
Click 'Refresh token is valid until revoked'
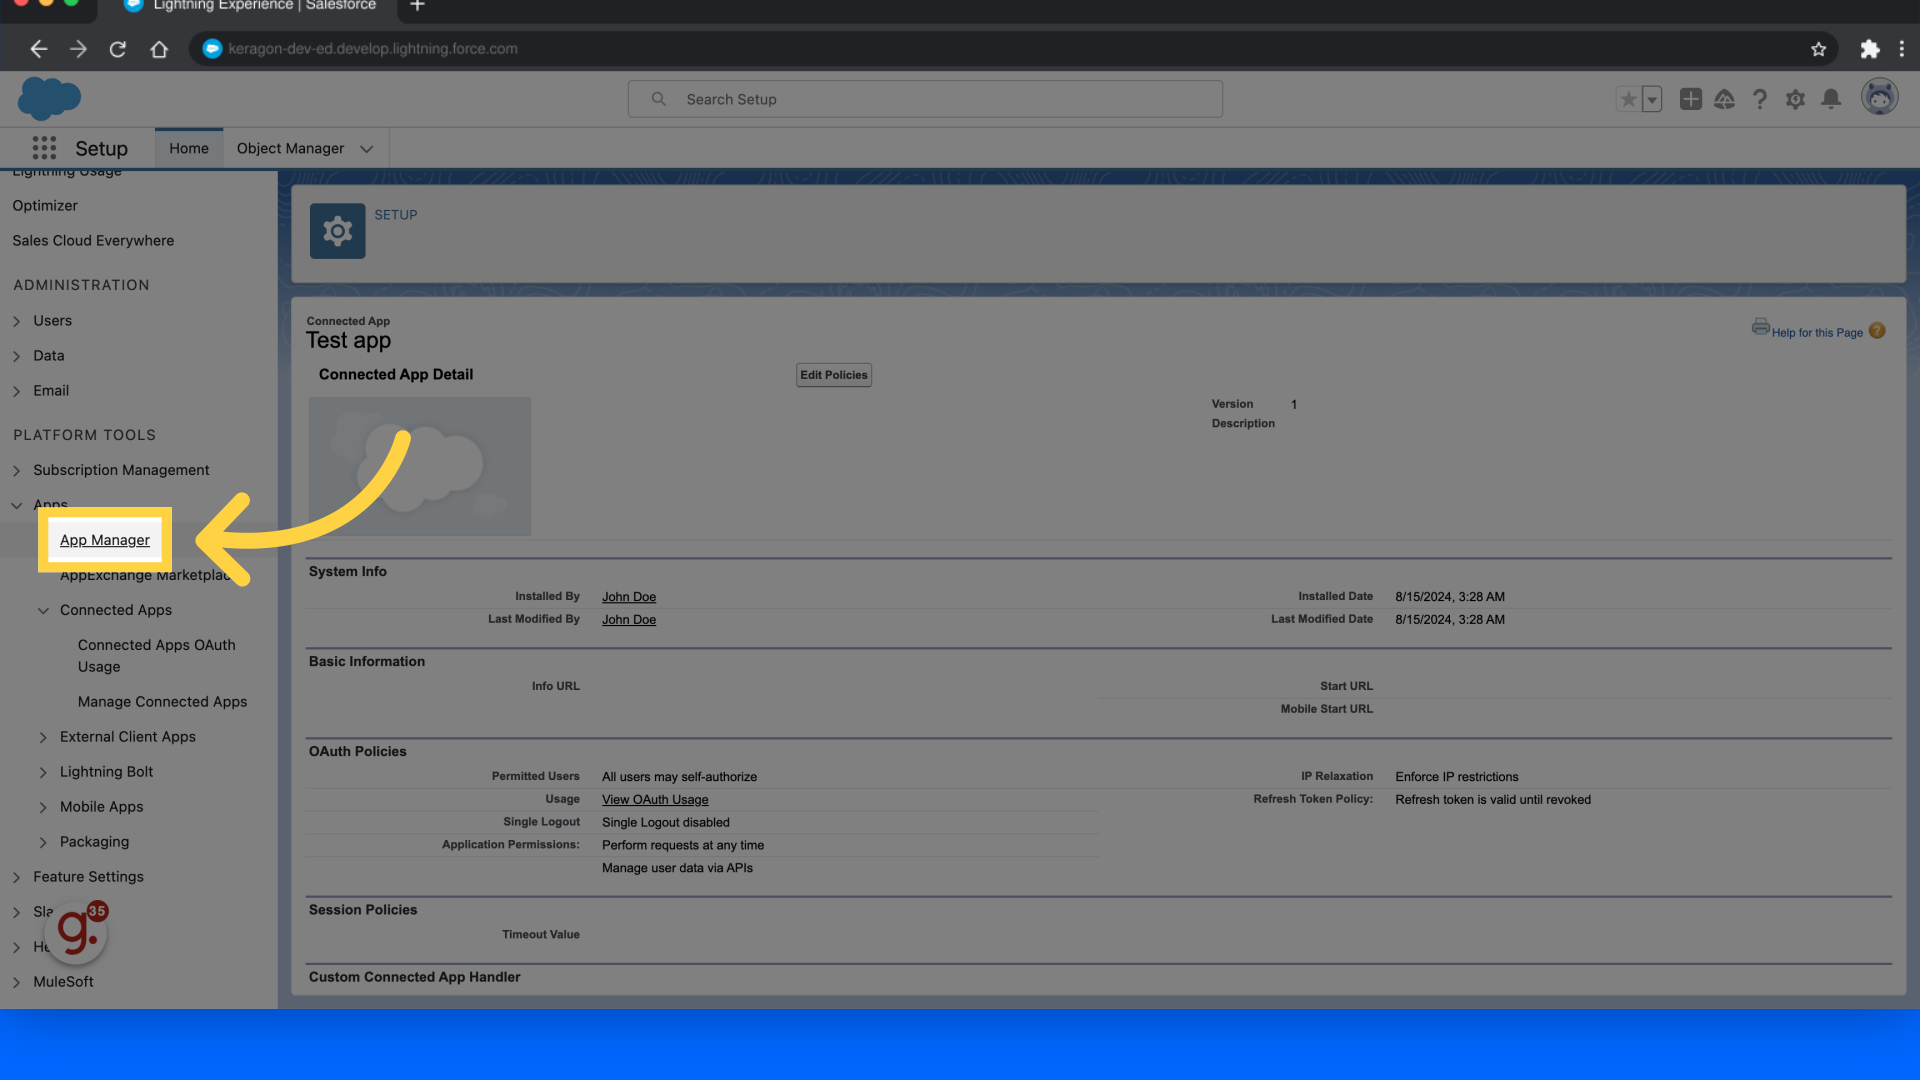tap(1493, 800)
